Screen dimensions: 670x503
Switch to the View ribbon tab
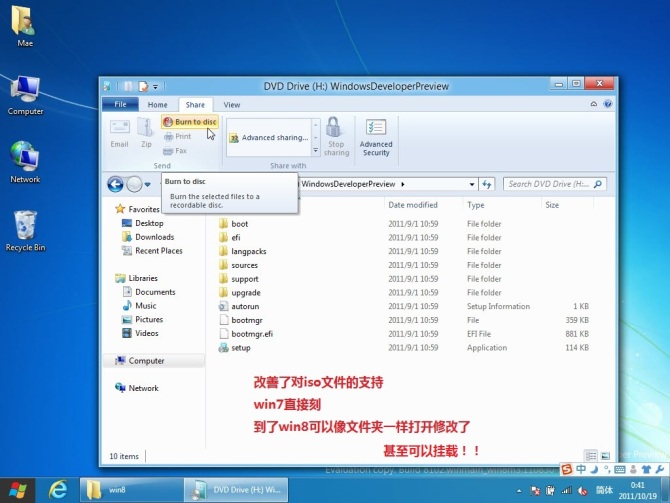coord(232,105)
